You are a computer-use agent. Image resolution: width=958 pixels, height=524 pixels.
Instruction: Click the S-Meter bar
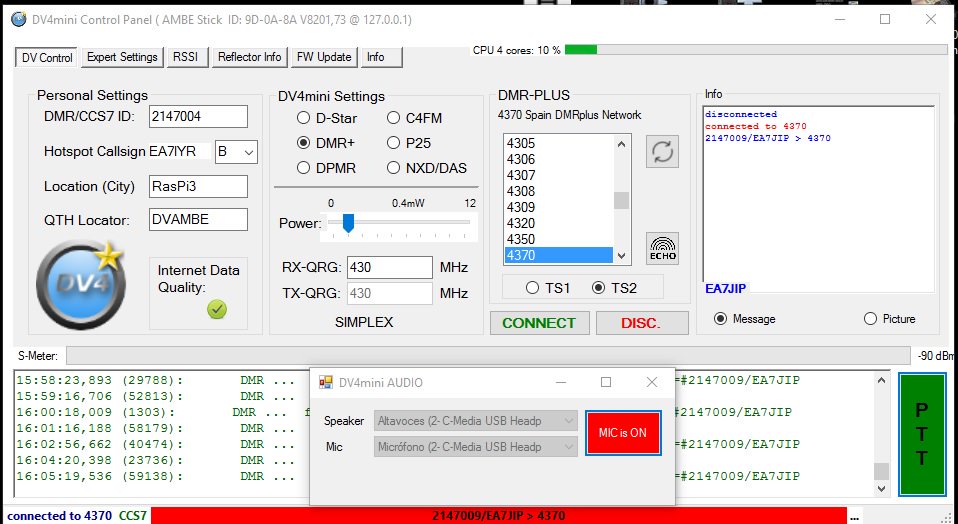pos(490,355)
